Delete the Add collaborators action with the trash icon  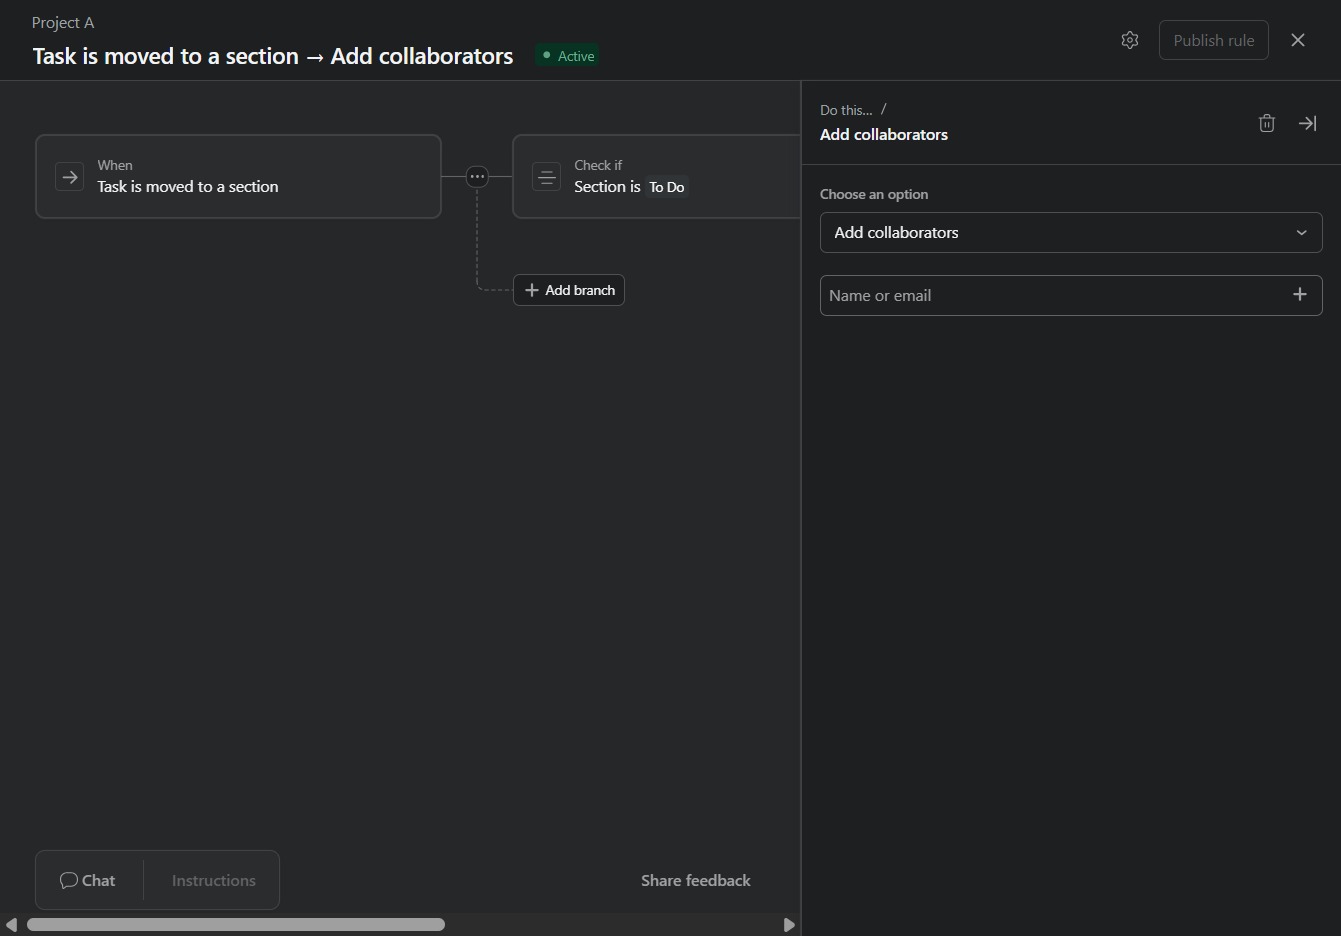(x=1267, y=123)
